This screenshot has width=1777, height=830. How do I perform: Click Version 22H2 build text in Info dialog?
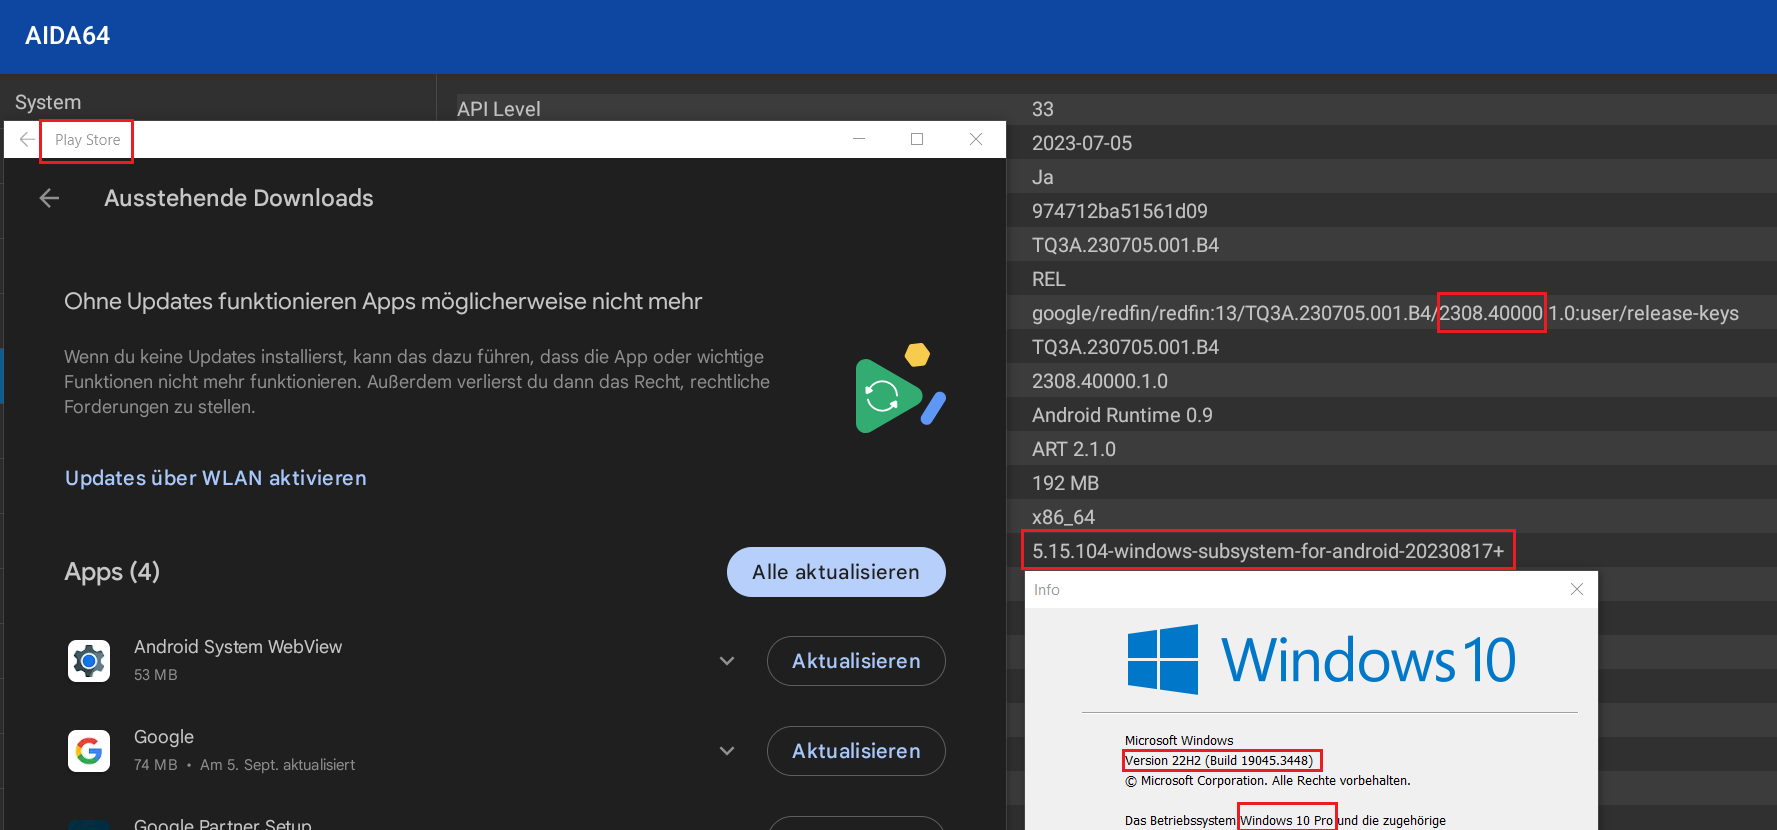(x=1219, y=761)
